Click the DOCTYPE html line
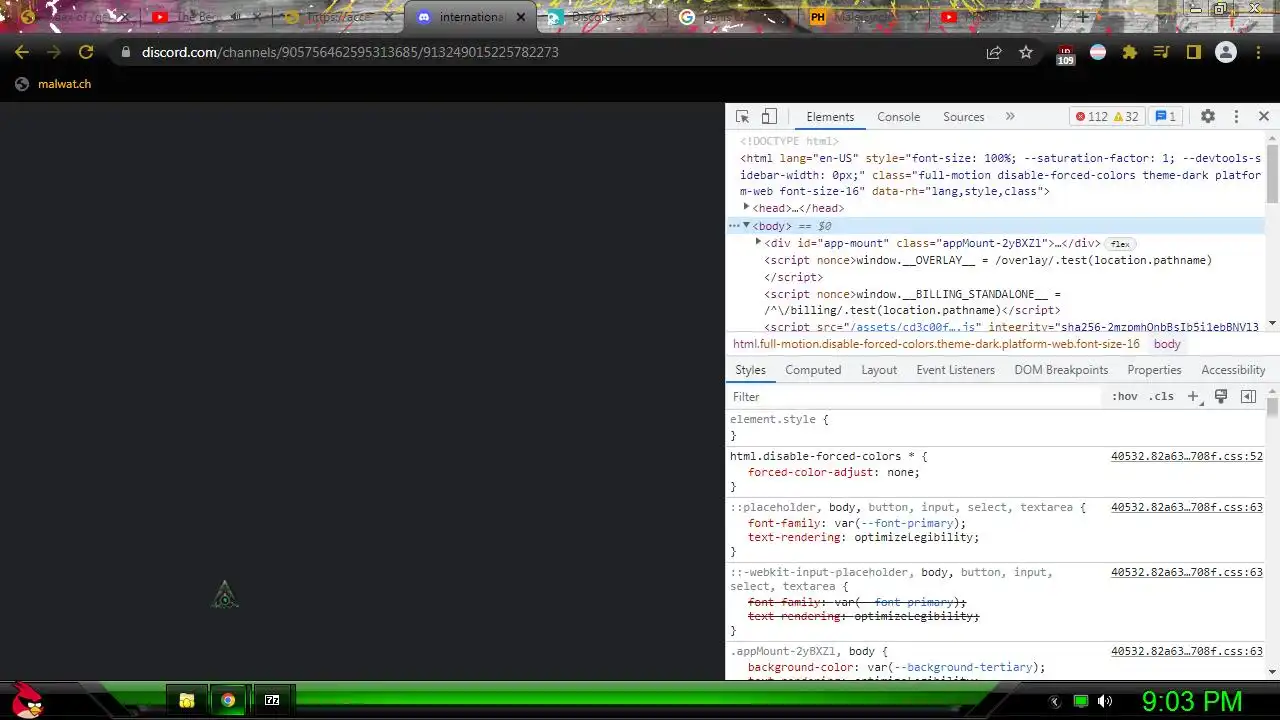1280x720 pixels. click(x=789, y=142)
